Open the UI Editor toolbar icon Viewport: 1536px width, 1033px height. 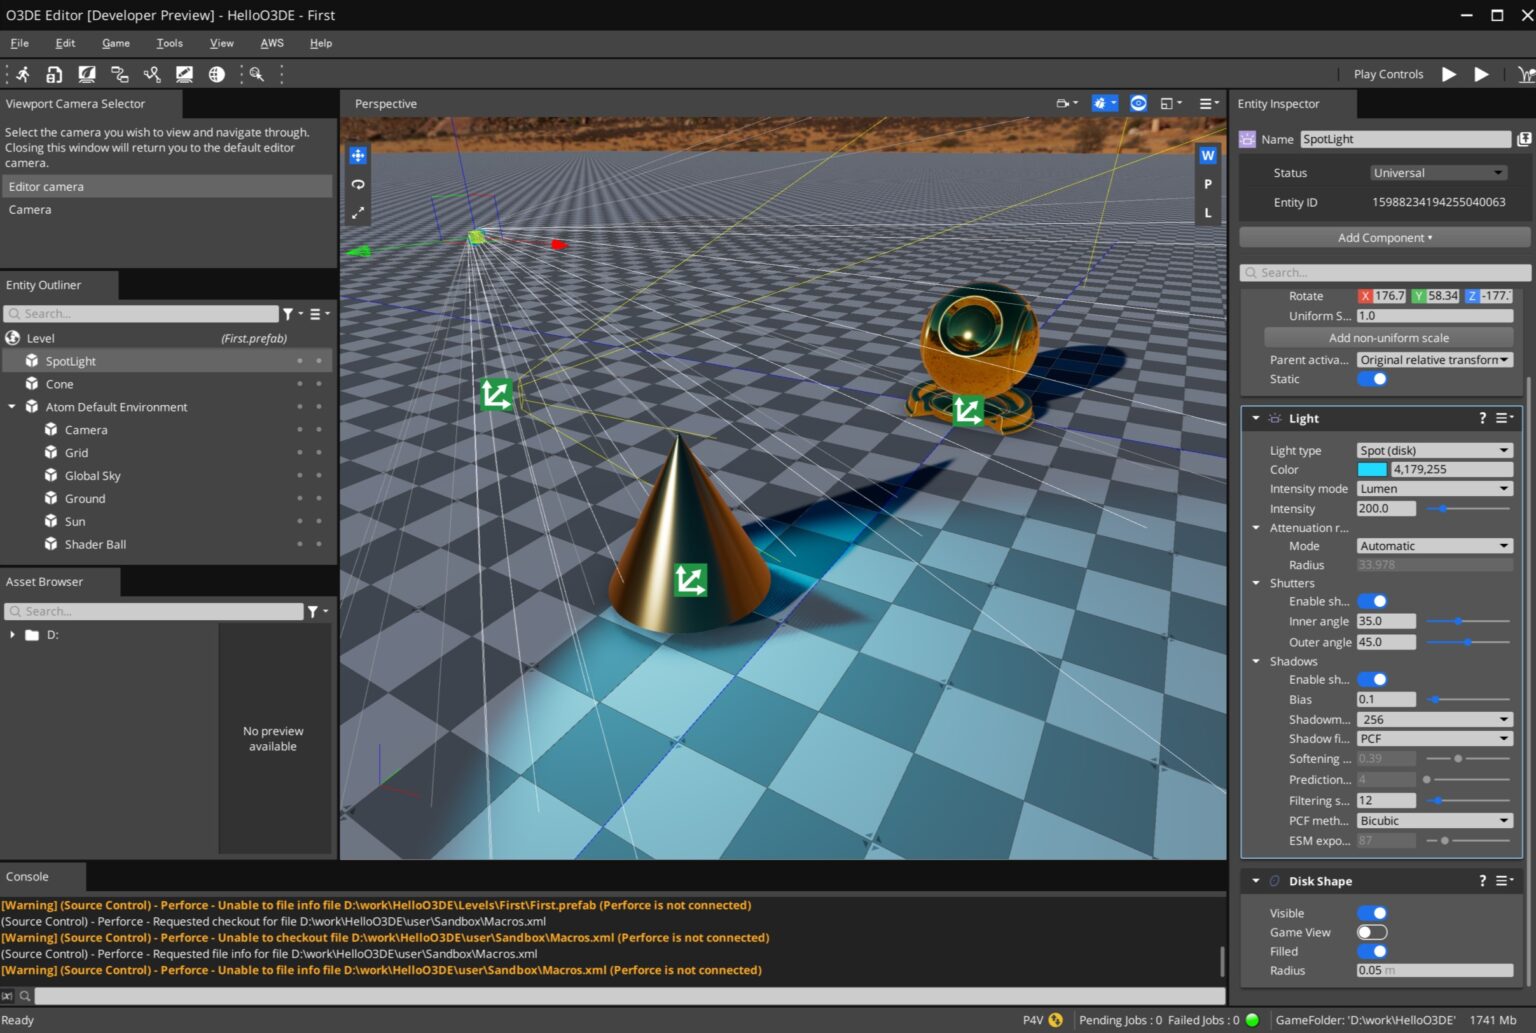click(184, 74)
